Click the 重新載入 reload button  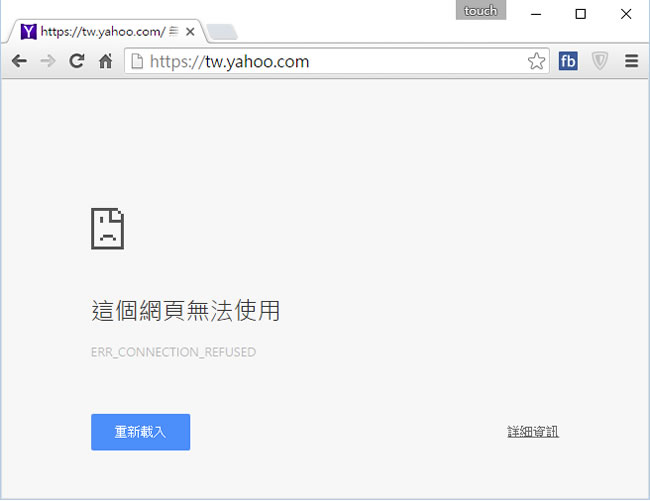141,432
